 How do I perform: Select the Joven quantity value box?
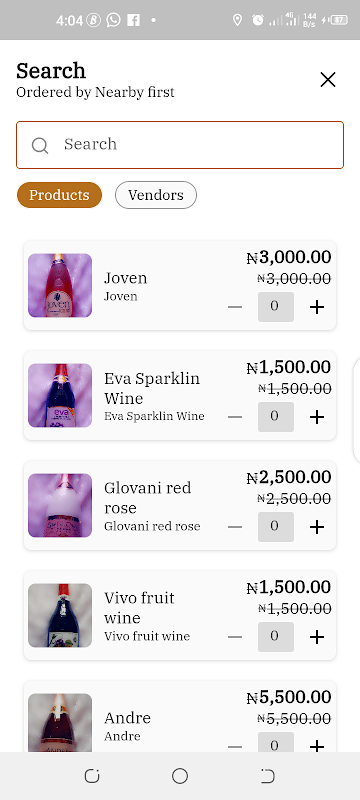275,307
